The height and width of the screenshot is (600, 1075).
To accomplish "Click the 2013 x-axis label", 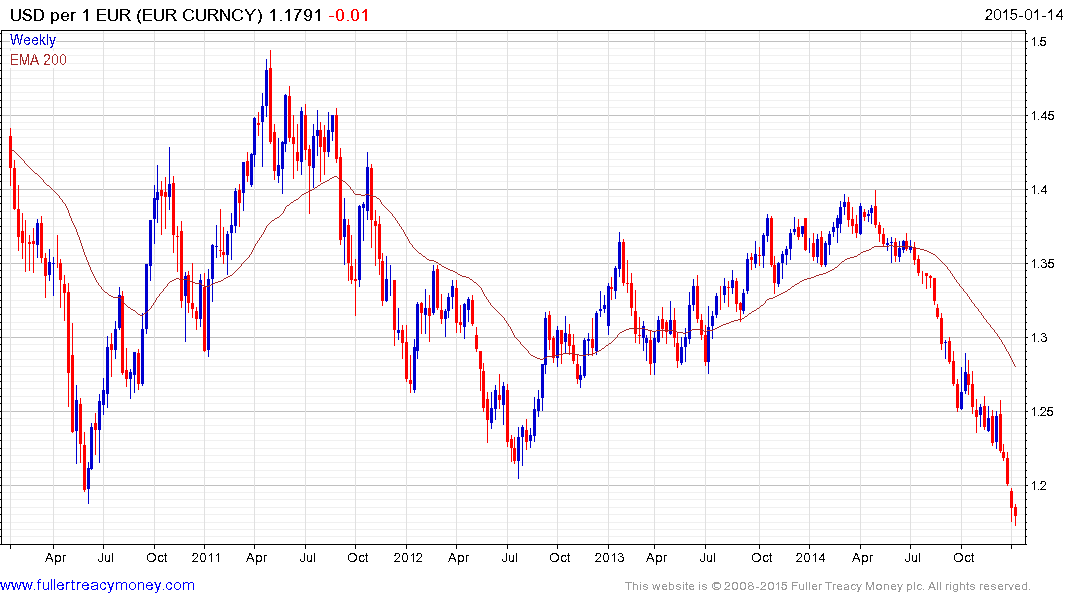I will tap(609, 557).
